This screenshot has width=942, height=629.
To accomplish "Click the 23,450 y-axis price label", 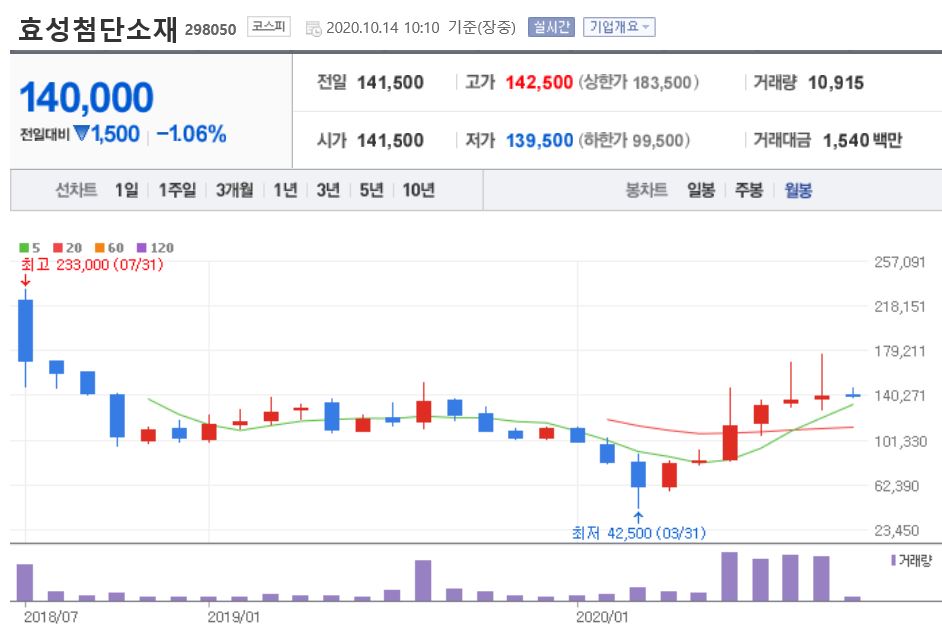I will coord(896,530).
